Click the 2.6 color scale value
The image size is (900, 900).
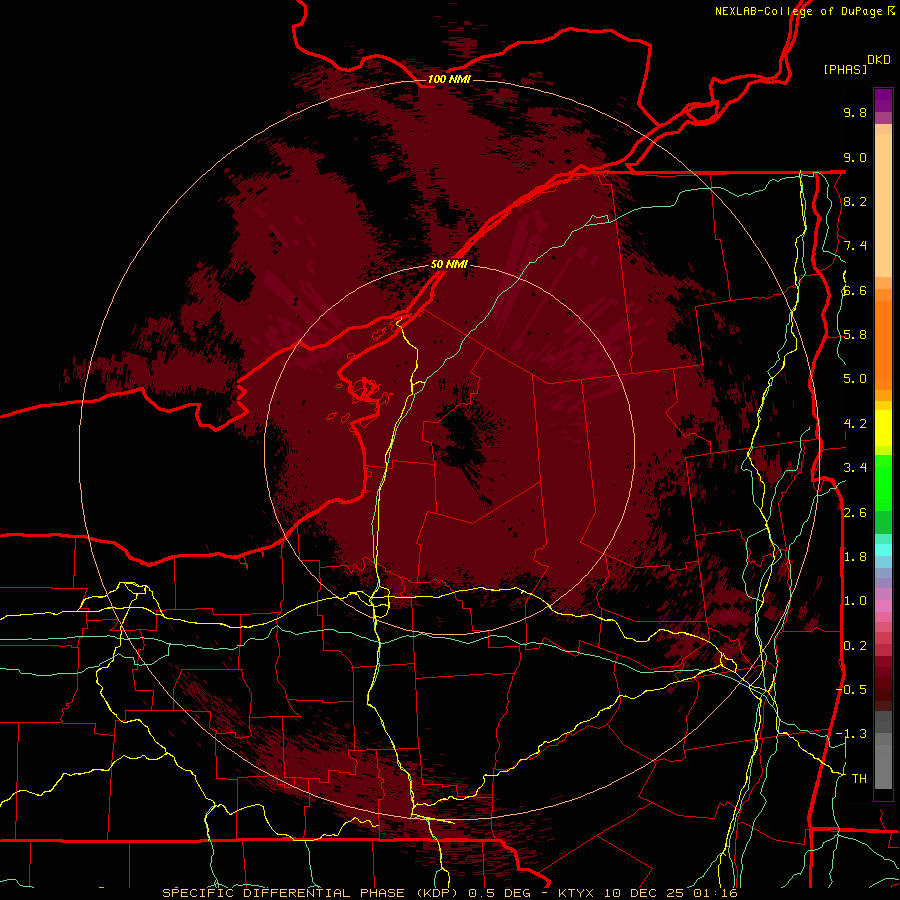pyautogui.click(x=855, y=513)
